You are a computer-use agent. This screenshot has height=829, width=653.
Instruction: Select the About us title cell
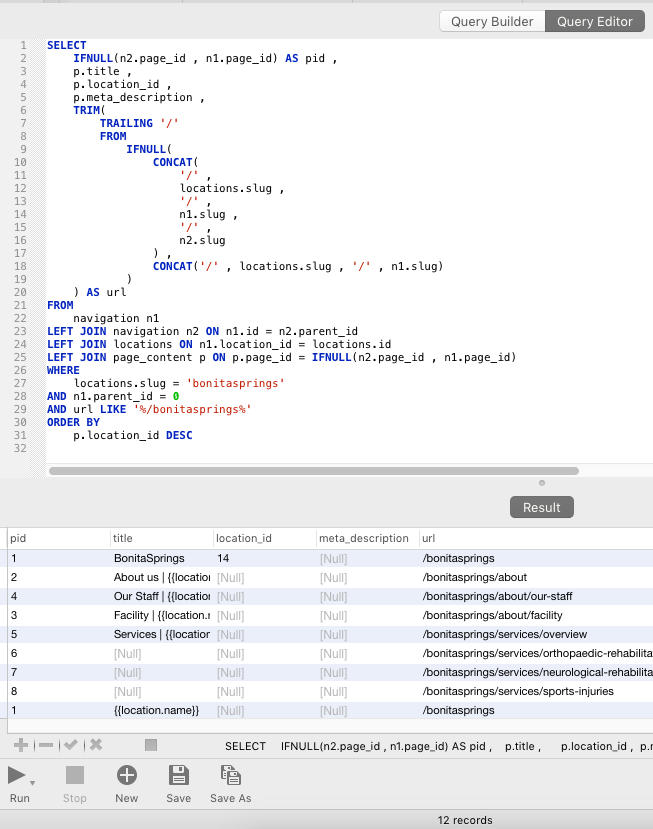pos(161,577)
